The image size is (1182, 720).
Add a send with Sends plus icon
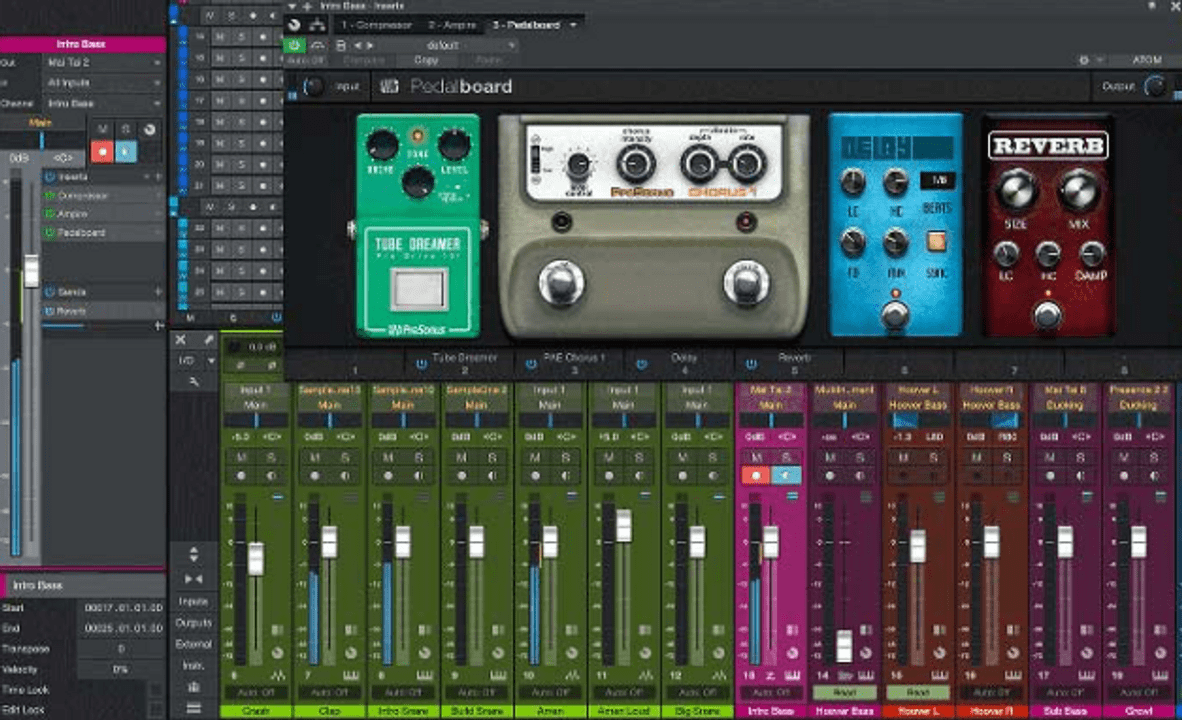(x=158, y=292)
